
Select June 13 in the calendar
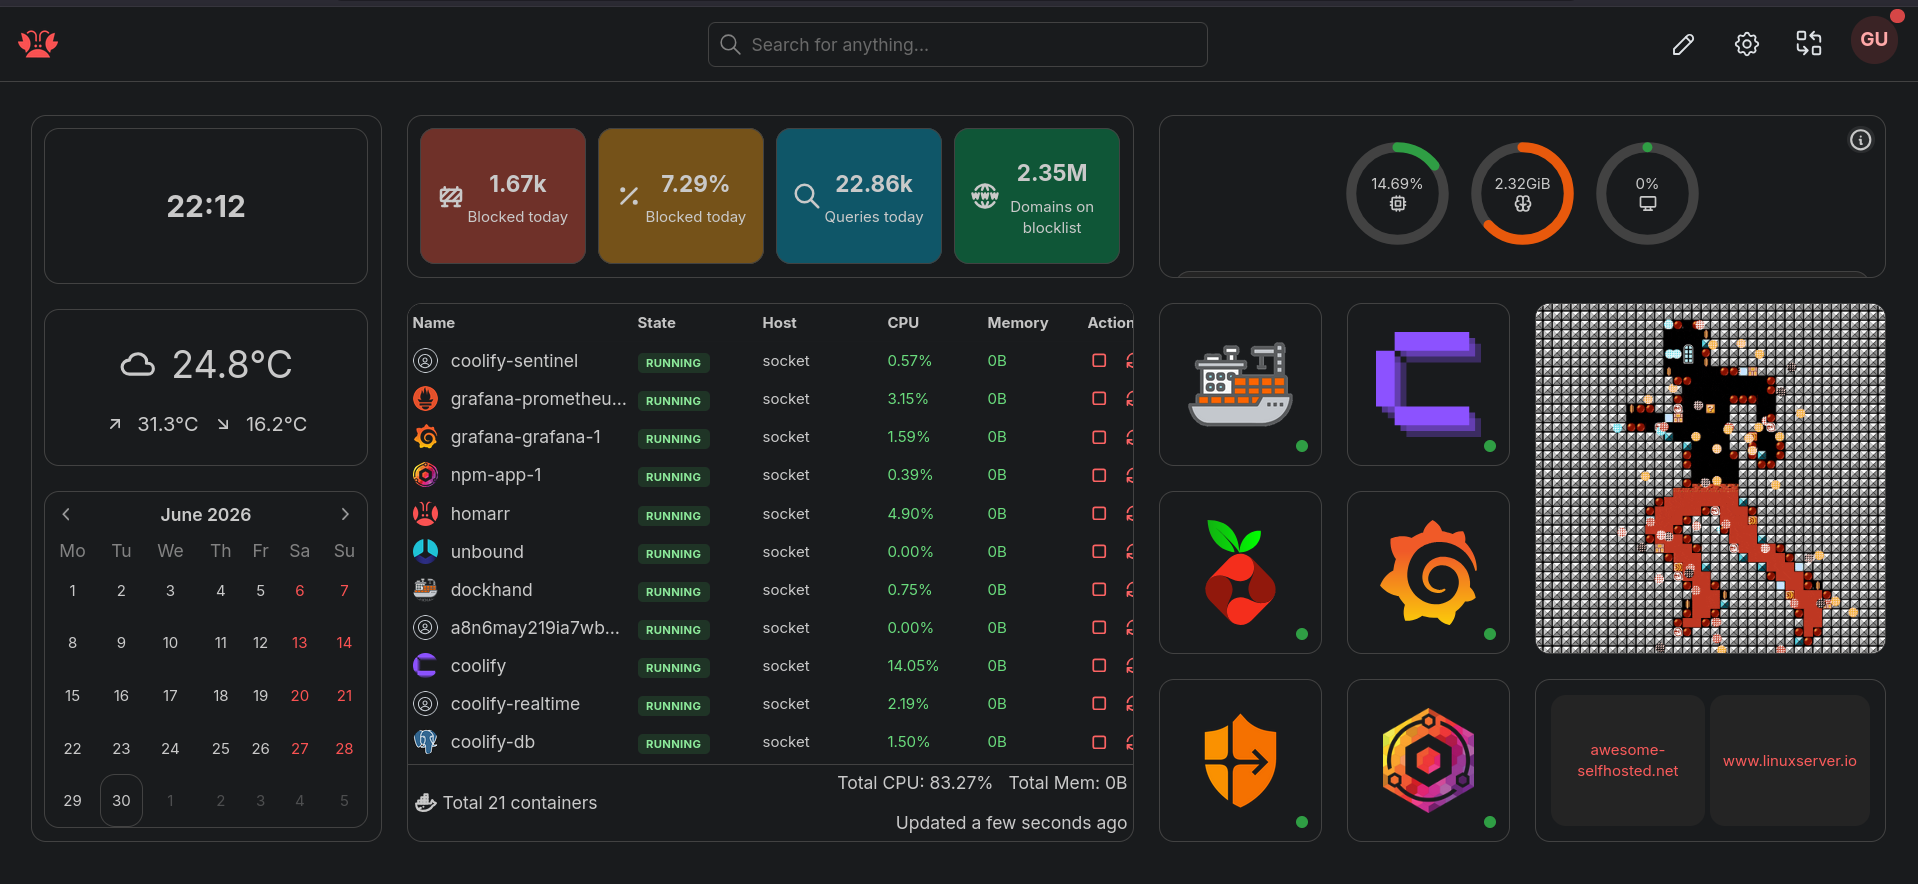(x=300, y=643)
